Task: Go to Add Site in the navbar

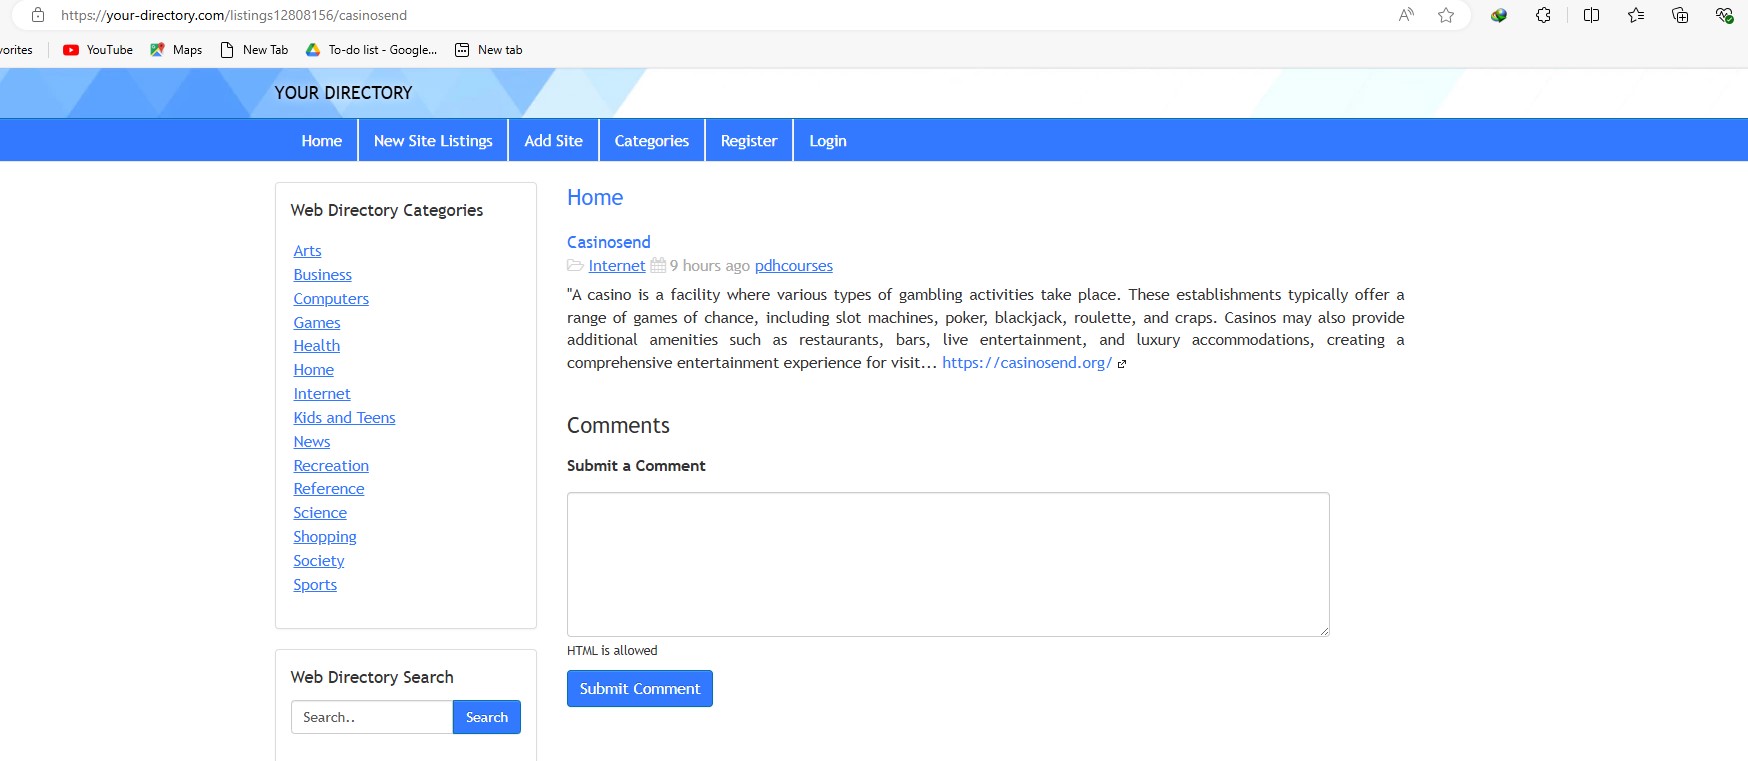Action: (x=554, y=141)
